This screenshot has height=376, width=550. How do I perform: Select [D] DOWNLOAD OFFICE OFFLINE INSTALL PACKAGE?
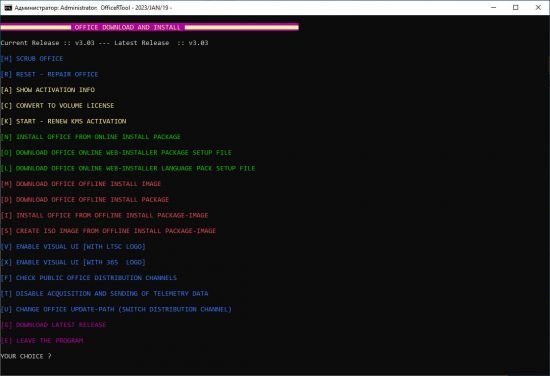coord(85,200)
